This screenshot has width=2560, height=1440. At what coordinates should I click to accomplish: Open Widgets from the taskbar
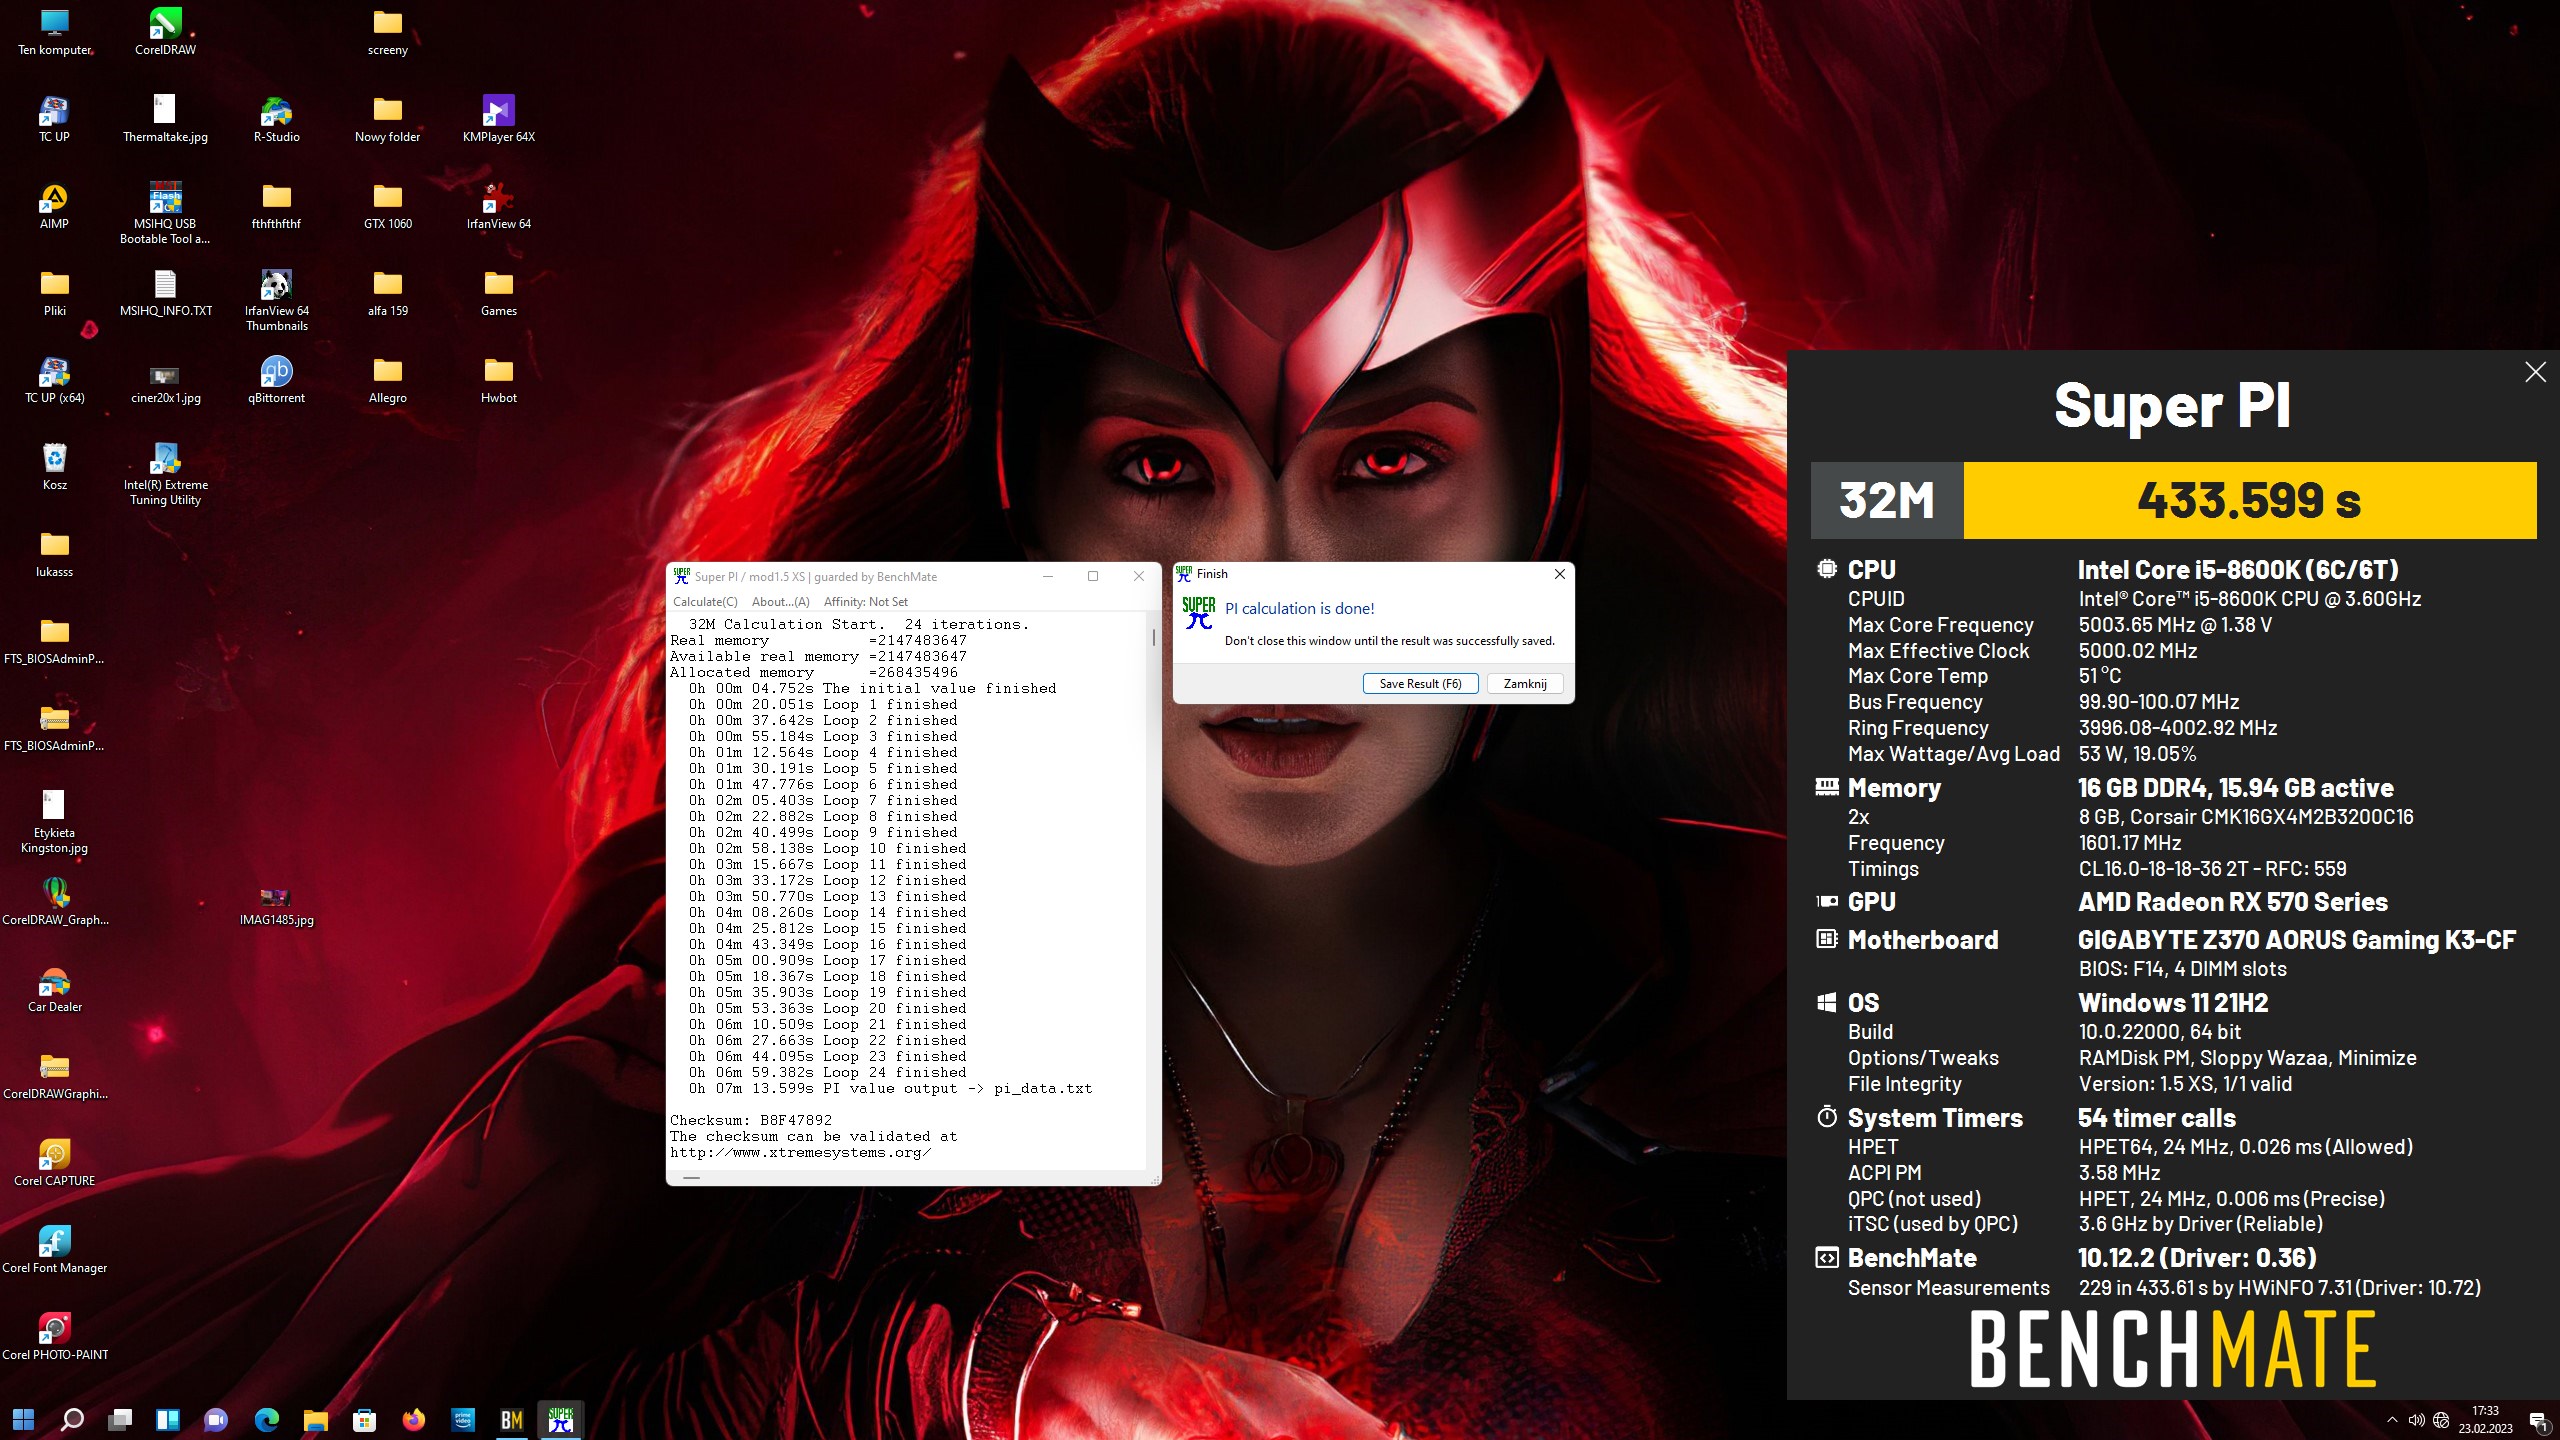pyautogui.click(x=168, y=1419)
